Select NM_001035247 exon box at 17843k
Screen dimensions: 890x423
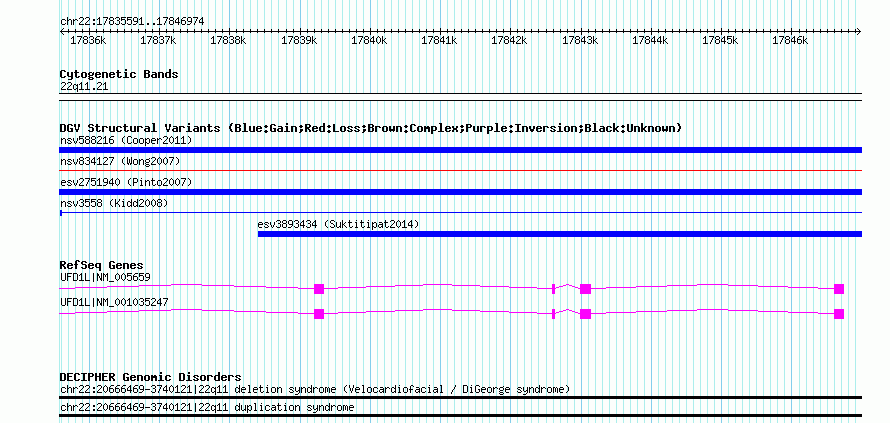[x=586, y=314]
